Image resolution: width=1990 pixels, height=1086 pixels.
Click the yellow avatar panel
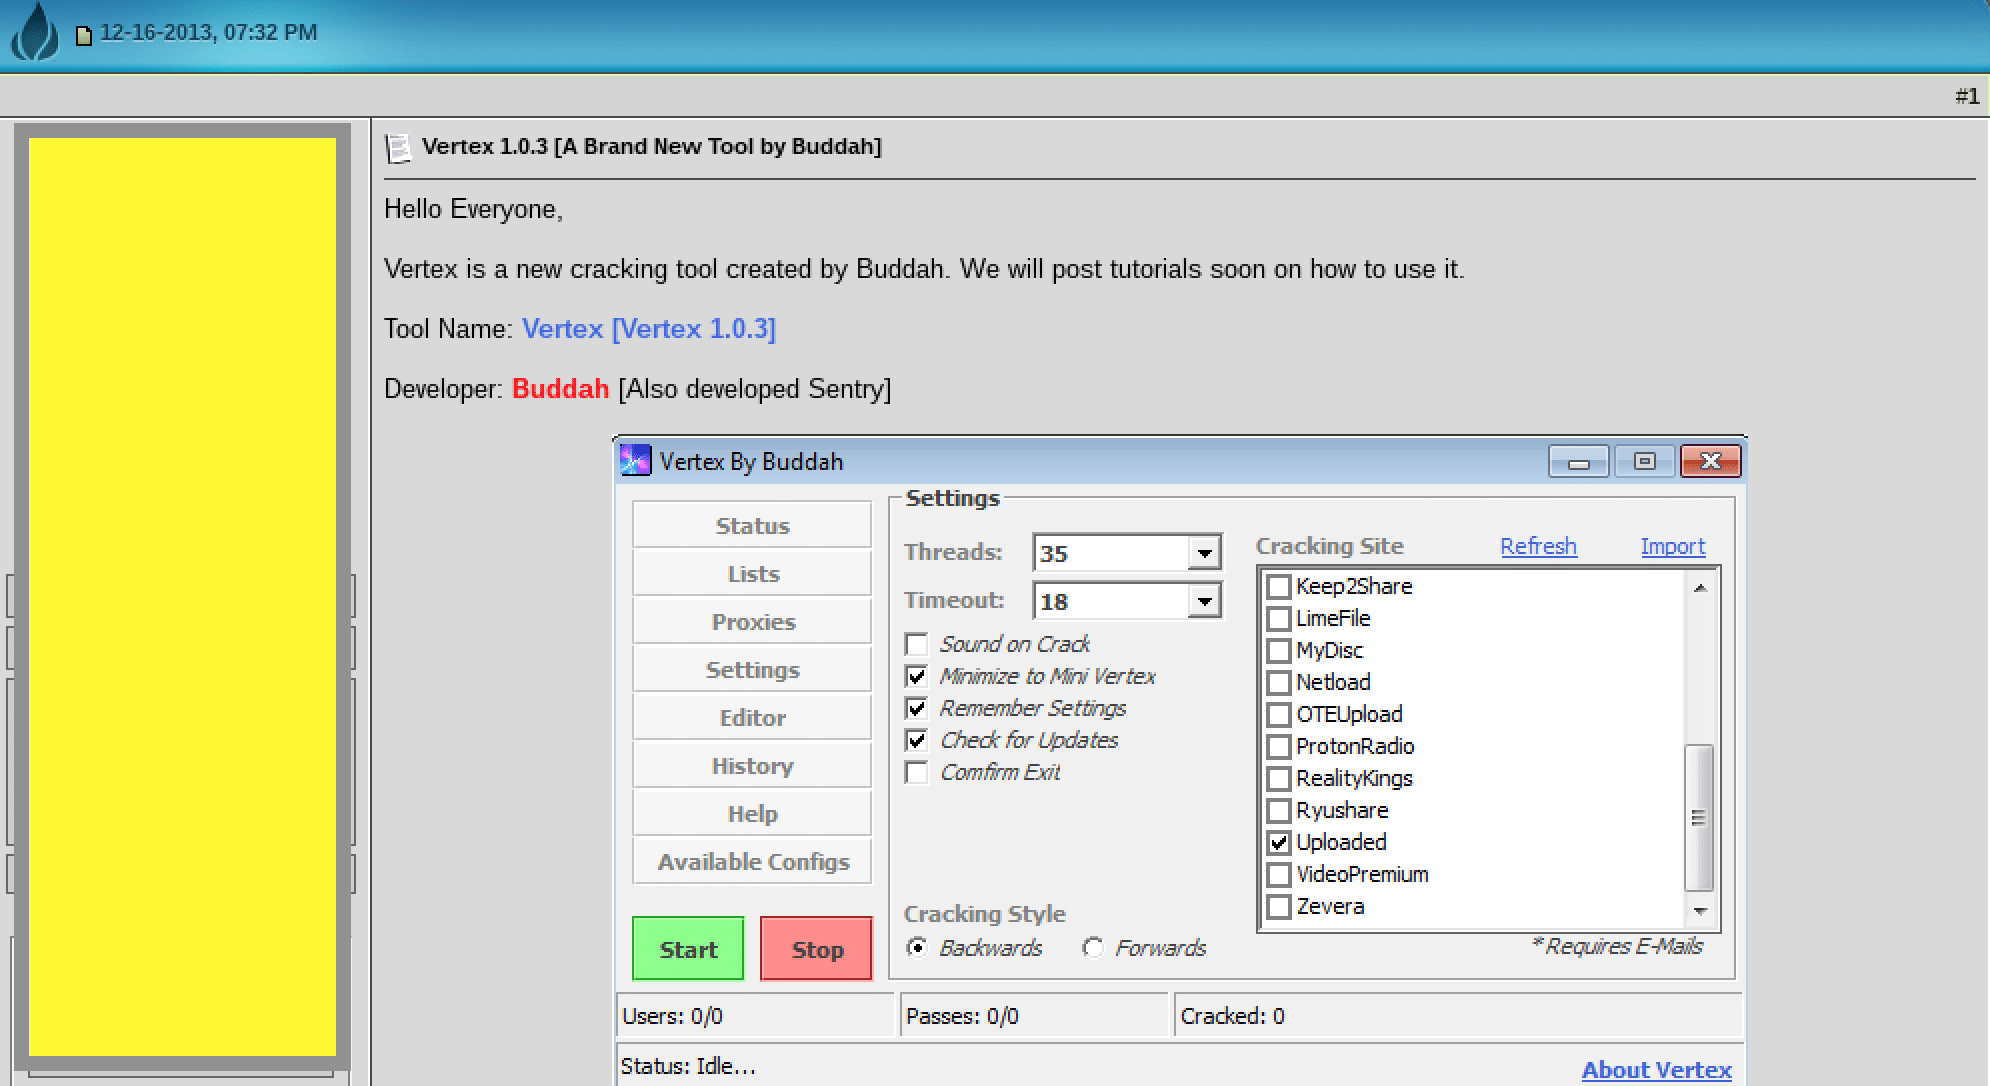coord(182,596)
